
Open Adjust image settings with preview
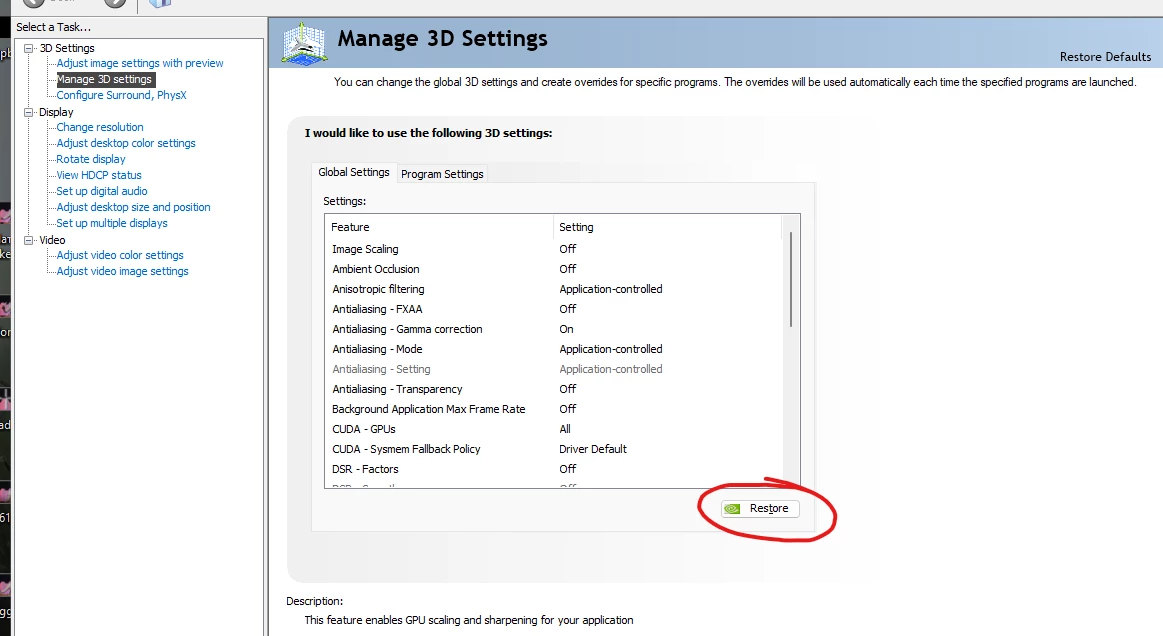[139, 63]
